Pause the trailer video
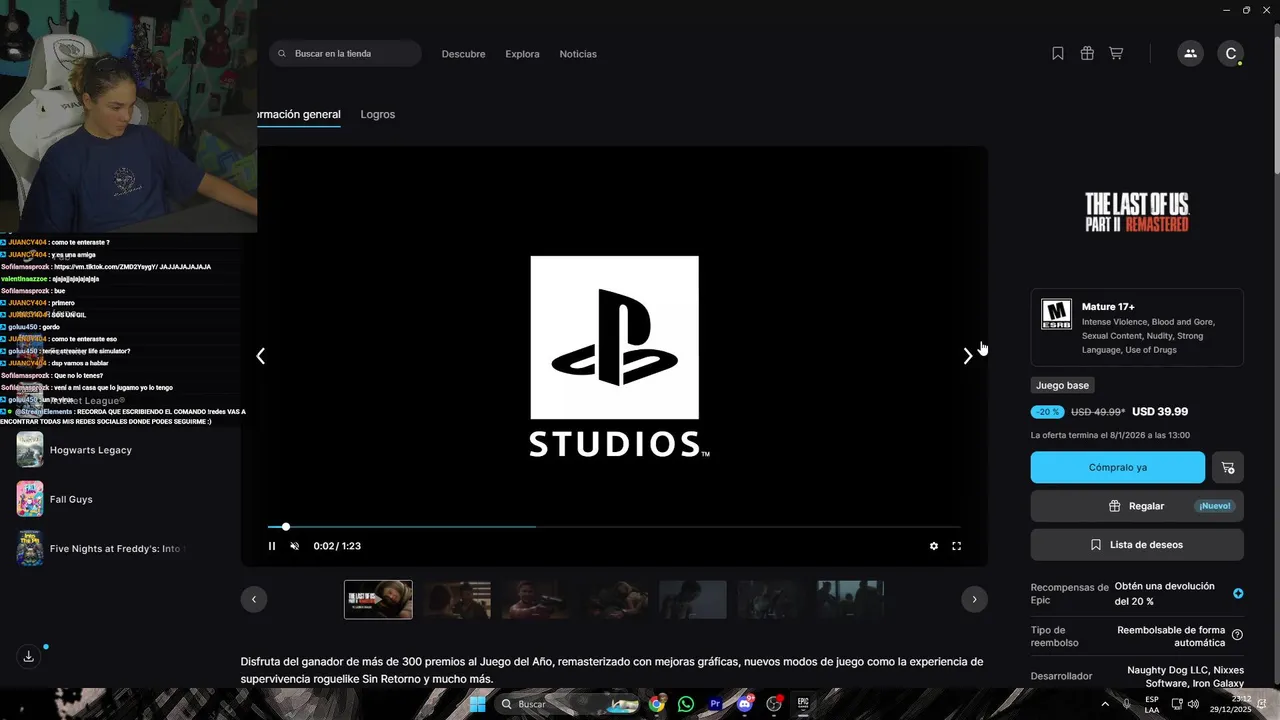This screenshot has height=720, width=1280. tap(272, 546)
